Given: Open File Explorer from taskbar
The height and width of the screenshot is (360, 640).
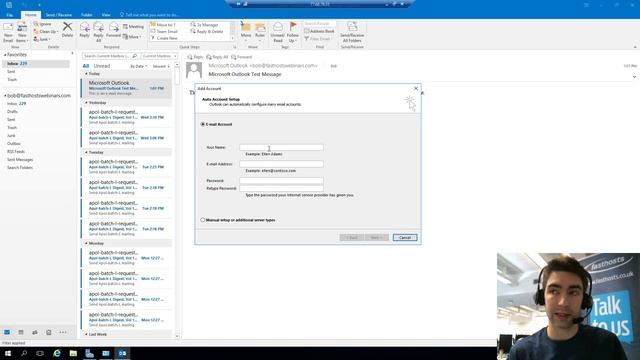Looking at the screenshot, I should (73, 353).
